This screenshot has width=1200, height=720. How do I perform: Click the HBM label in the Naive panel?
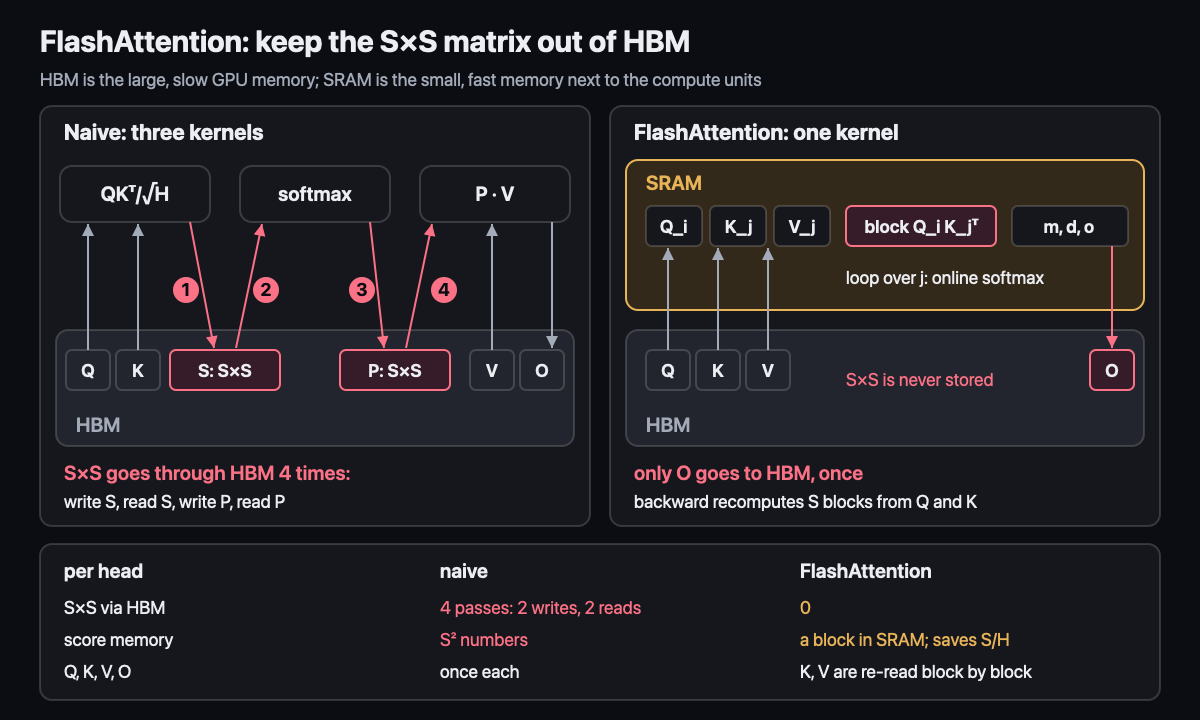click(x=98, y=425)
